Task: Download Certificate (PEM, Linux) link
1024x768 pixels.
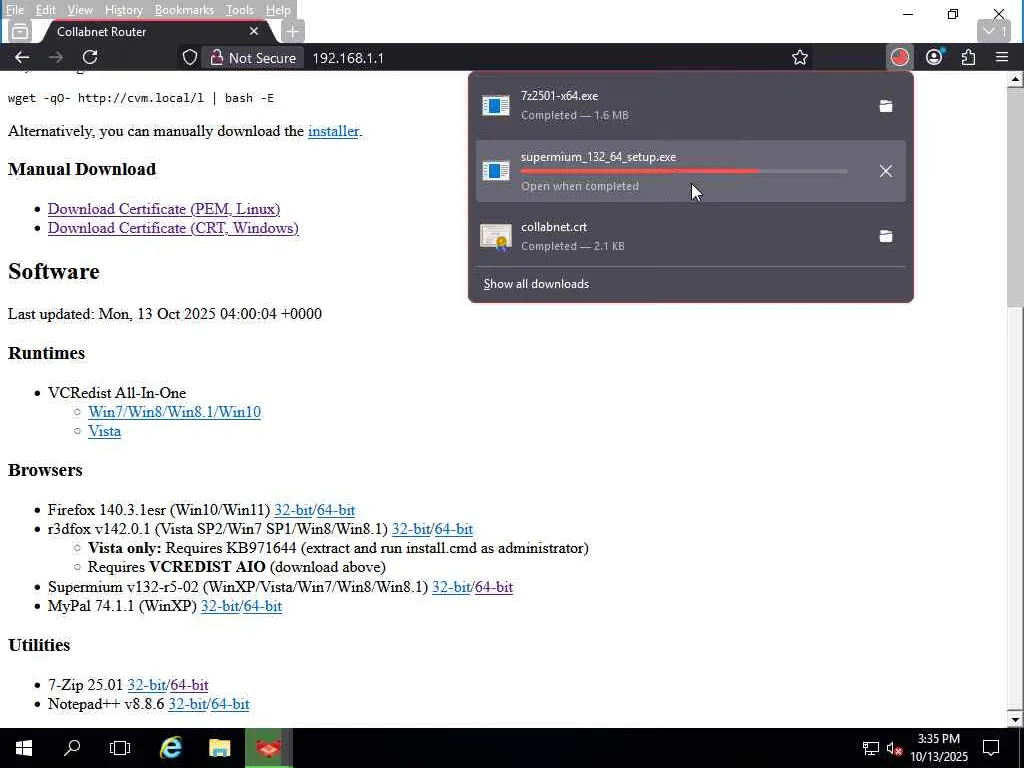Action: coord(164,209)
